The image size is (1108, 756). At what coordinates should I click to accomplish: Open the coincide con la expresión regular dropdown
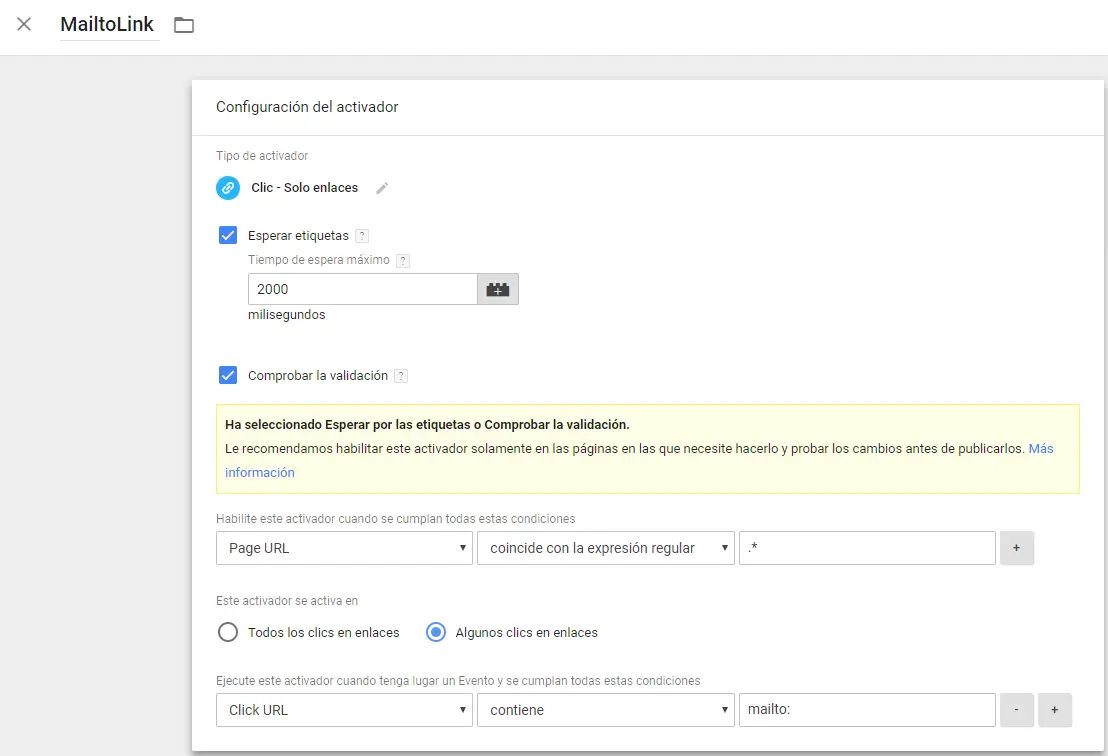pos(606,548)
